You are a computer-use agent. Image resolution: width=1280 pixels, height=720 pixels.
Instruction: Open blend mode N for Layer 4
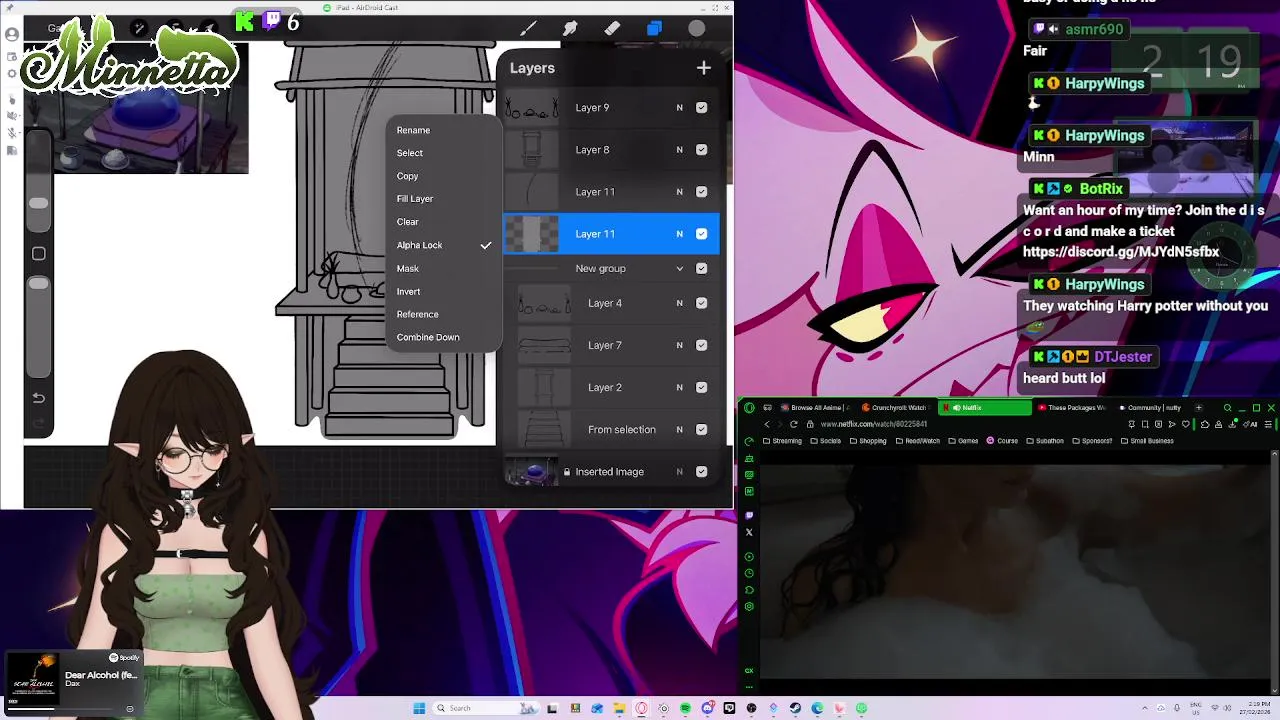pyautogui.click(x=679, y=303)
